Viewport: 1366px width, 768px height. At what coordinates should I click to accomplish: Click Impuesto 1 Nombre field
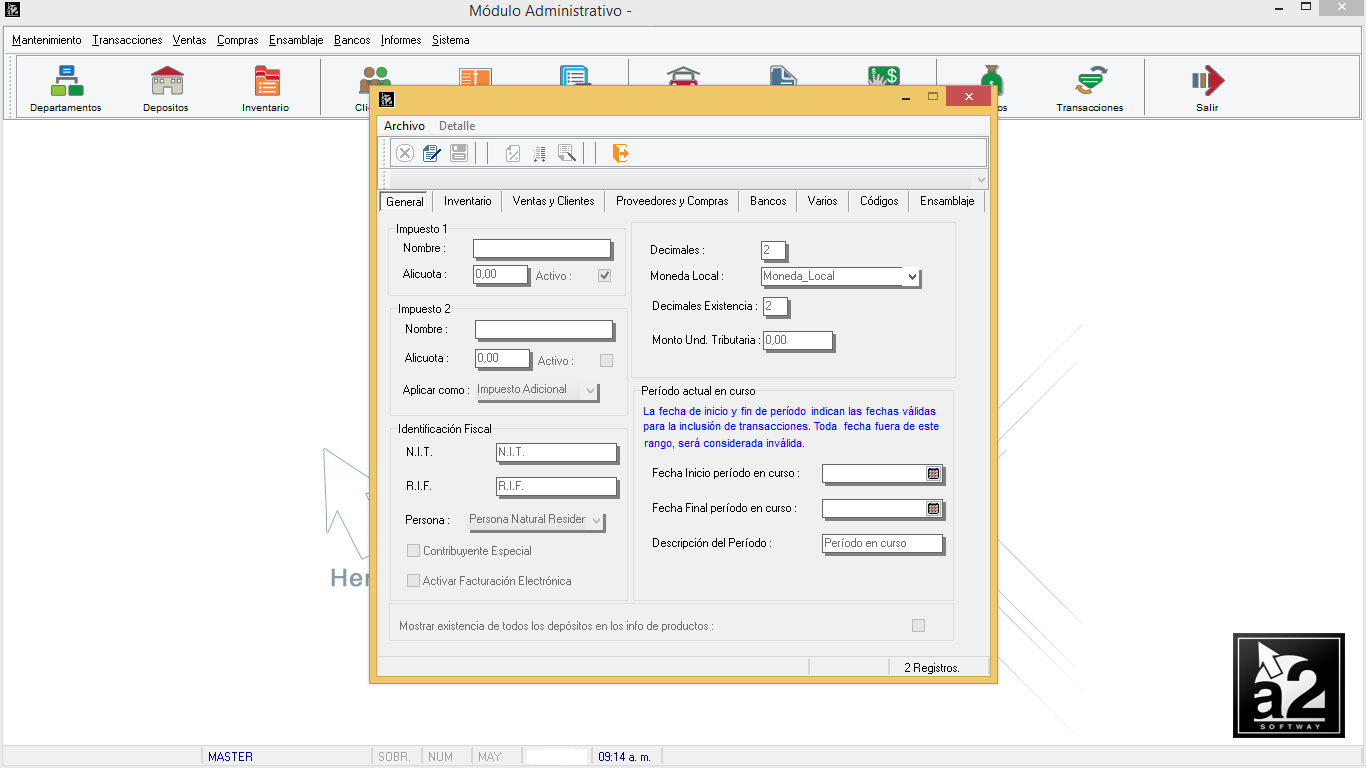[541, 248]
